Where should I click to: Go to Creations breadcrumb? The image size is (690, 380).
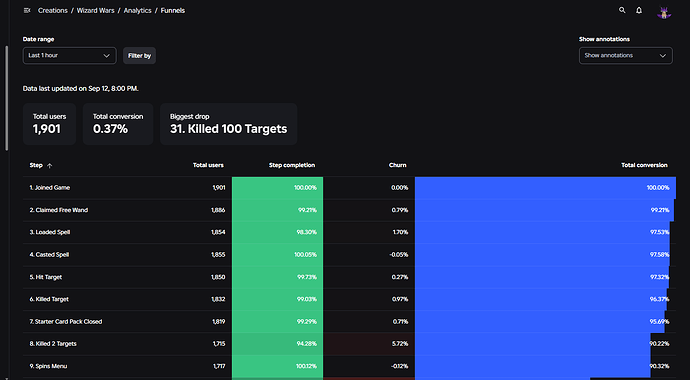tap(53, 11)
